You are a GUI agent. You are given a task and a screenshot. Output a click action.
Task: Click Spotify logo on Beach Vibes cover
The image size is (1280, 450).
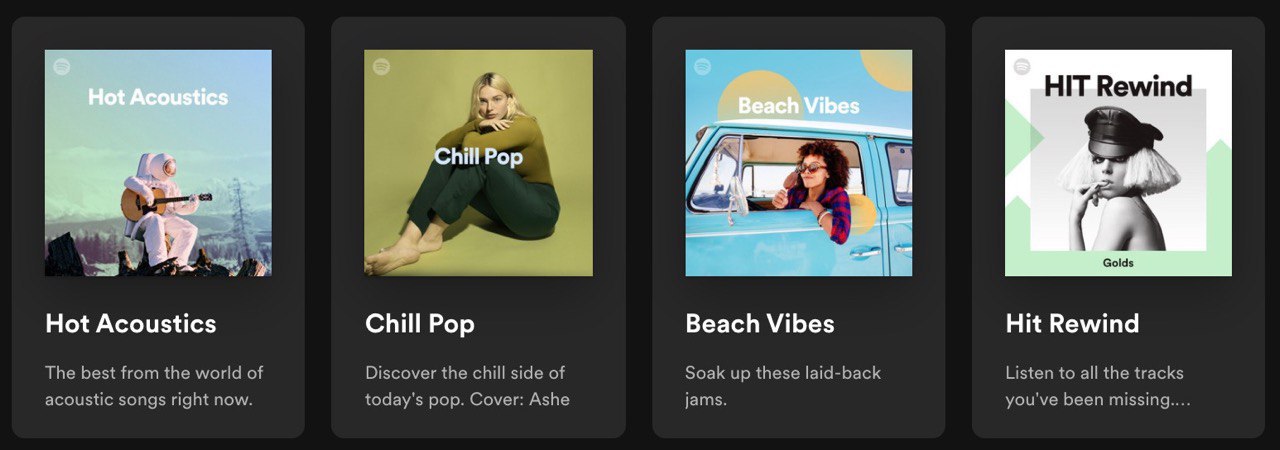tap(702, 67)
